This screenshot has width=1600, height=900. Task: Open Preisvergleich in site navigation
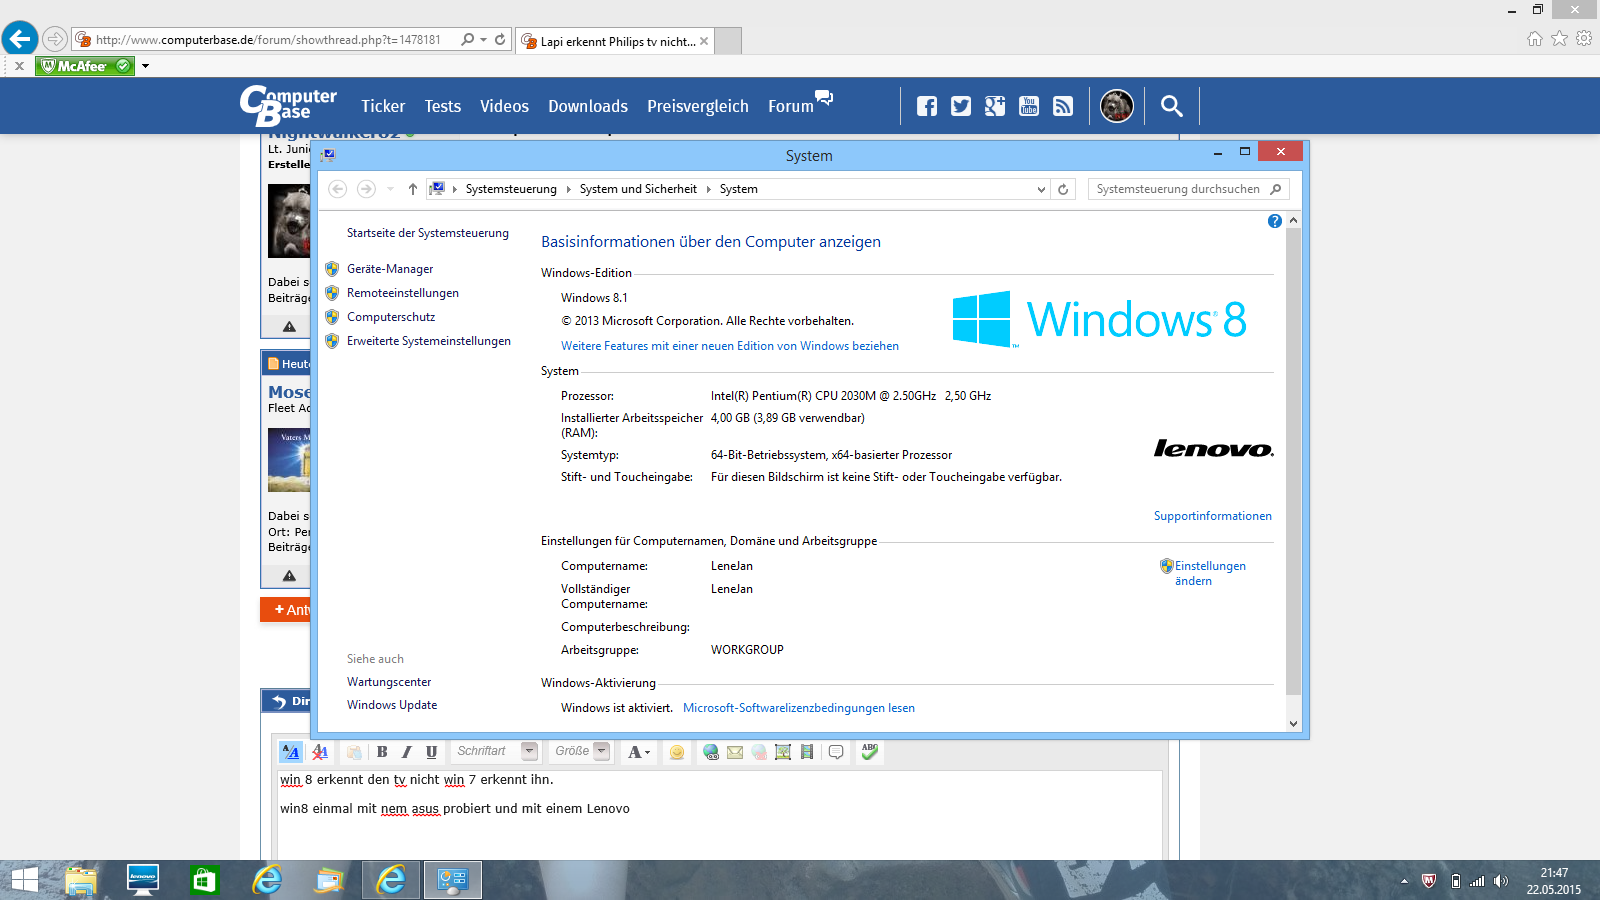[x=698, y=106]
